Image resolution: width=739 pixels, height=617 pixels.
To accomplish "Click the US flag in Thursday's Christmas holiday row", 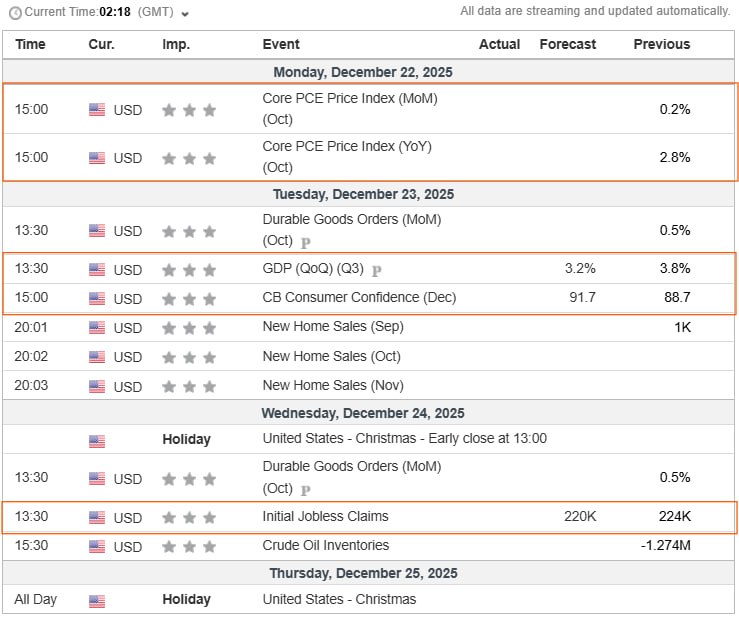I will pos(97,600).
